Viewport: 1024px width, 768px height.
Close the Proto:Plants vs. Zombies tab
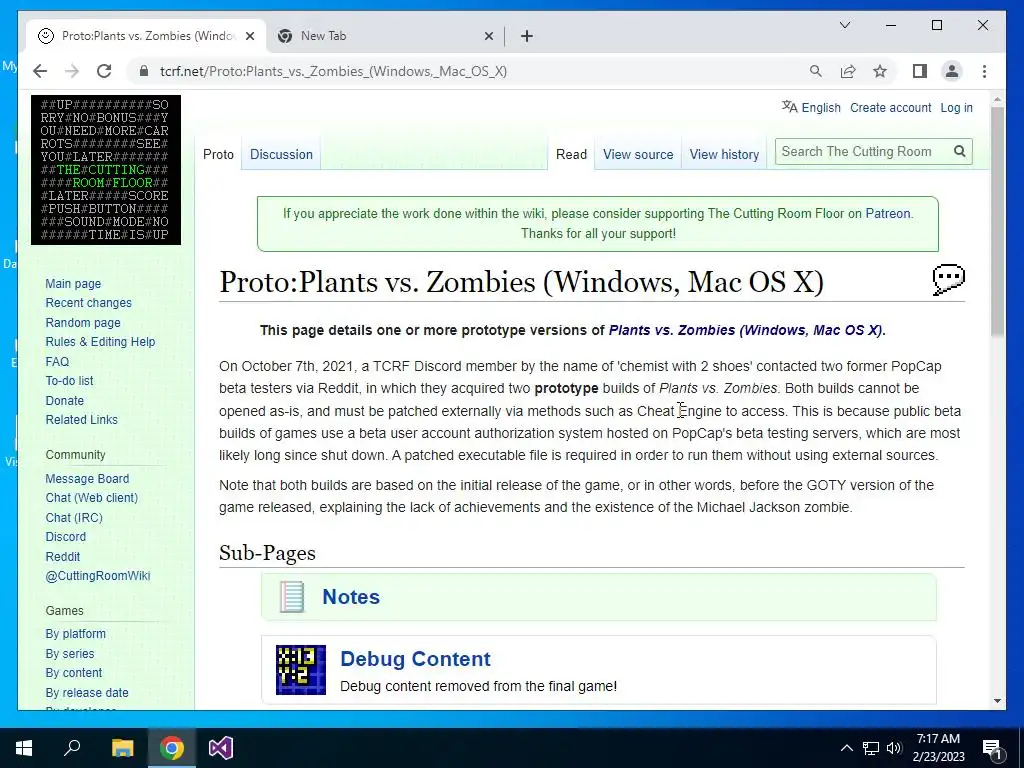[x=249, y=36]
